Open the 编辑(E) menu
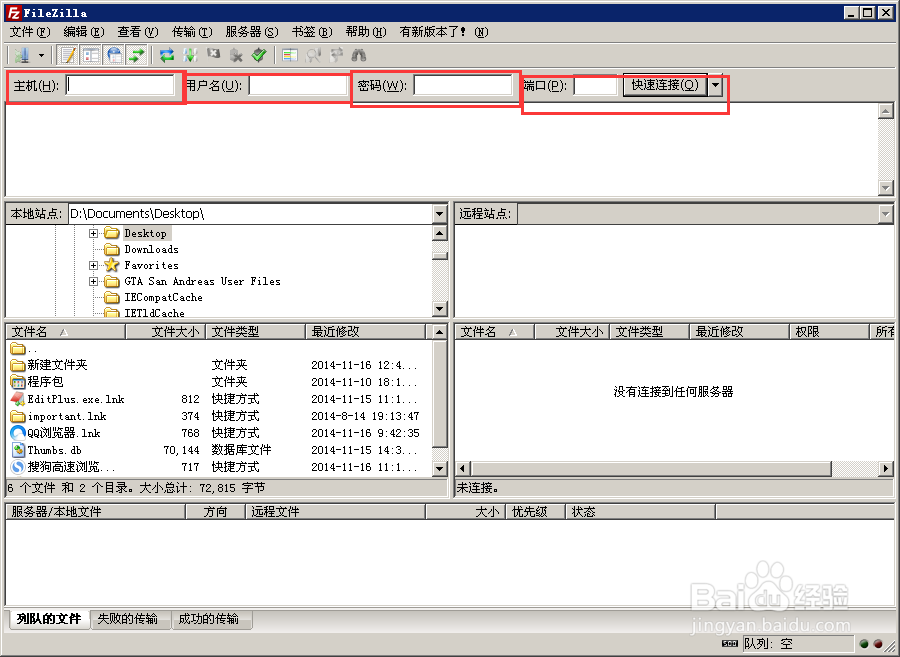 [84, 32]
